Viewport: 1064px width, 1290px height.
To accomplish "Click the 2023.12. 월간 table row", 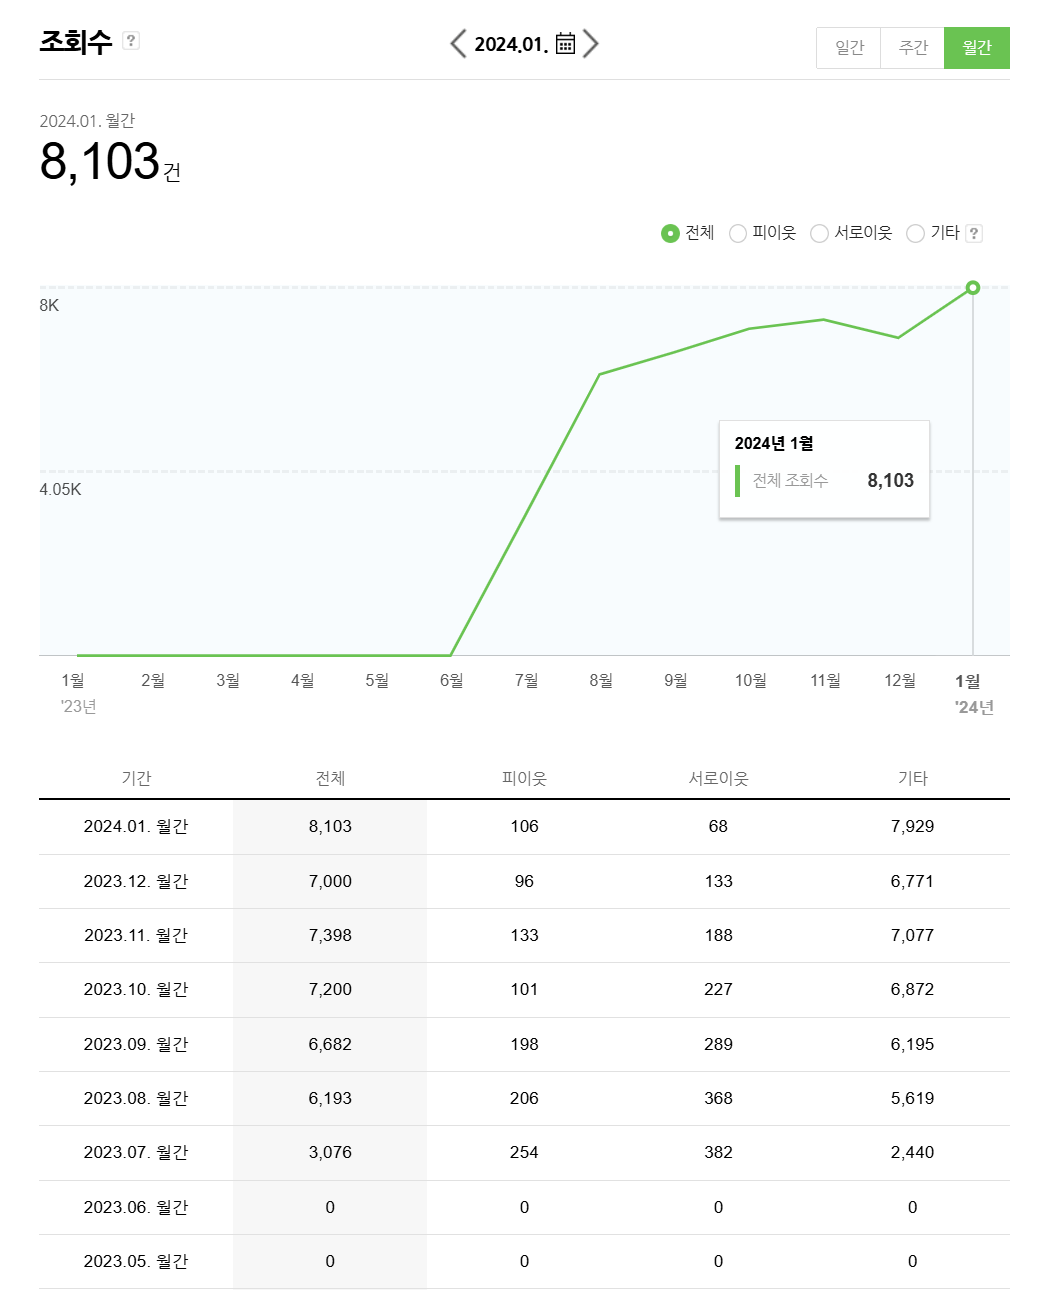I will click(x=135, y=881).
